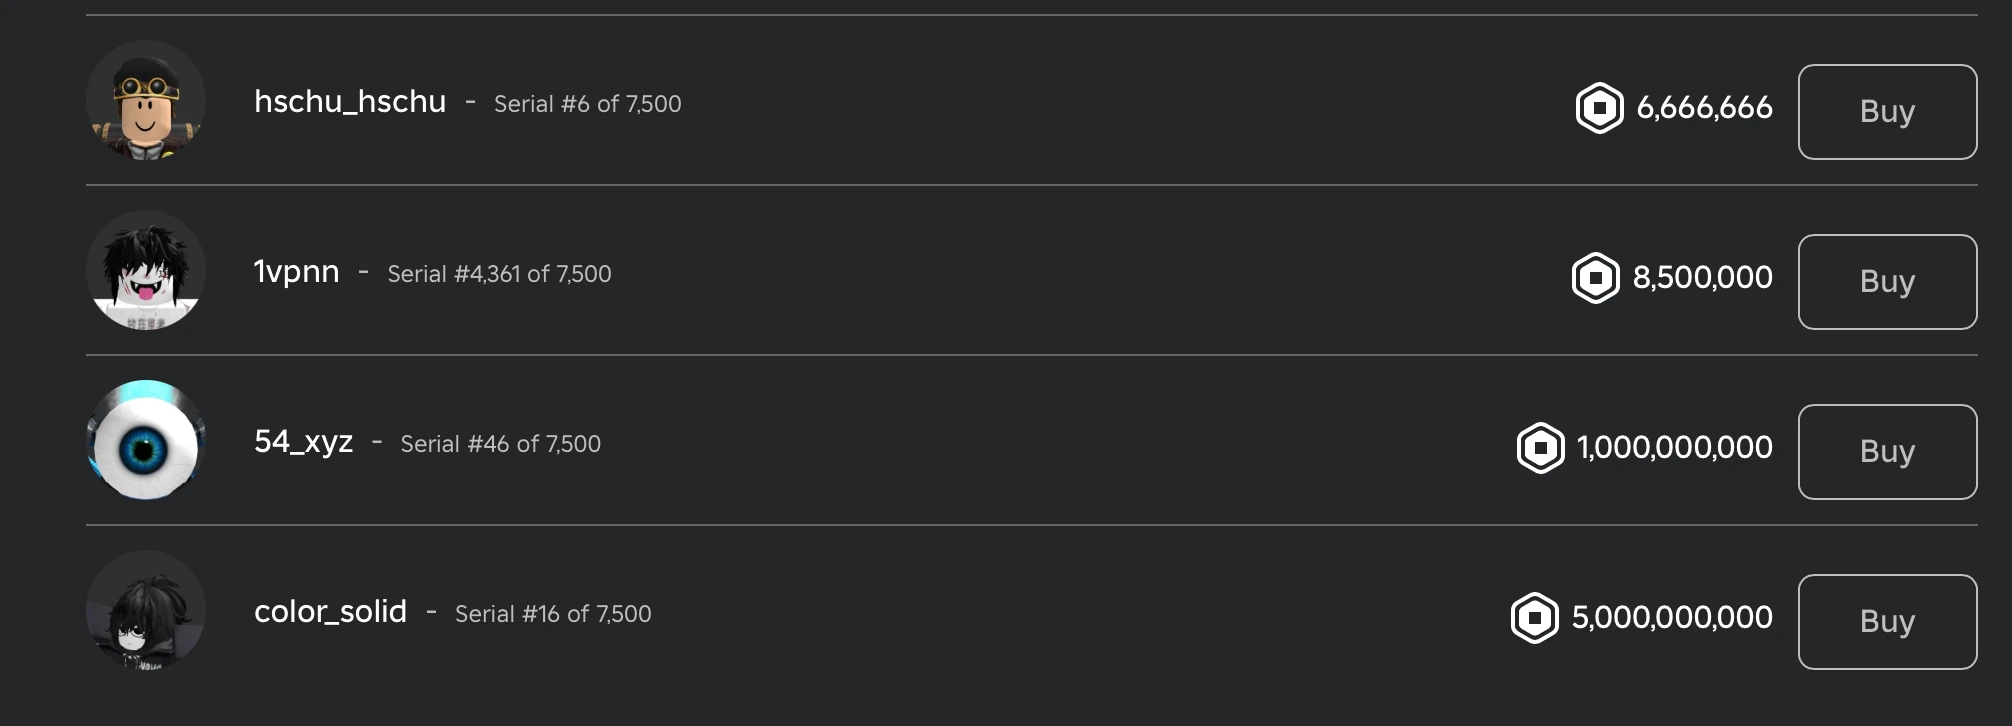The height and width of the screenshot is (726, 2012).
Task: Click the Serial #16 of 7,500 text
Action: click(552, 614)
